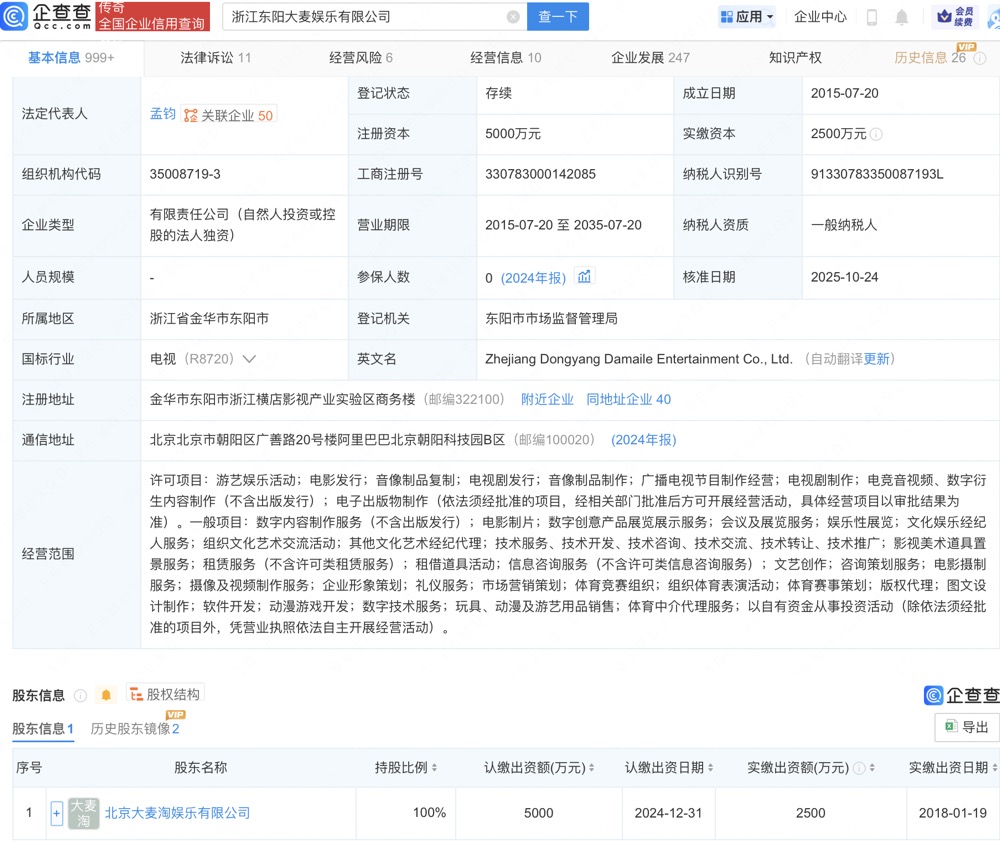Open the notifications bell
1000x841 pixels.
pos(902,17)
